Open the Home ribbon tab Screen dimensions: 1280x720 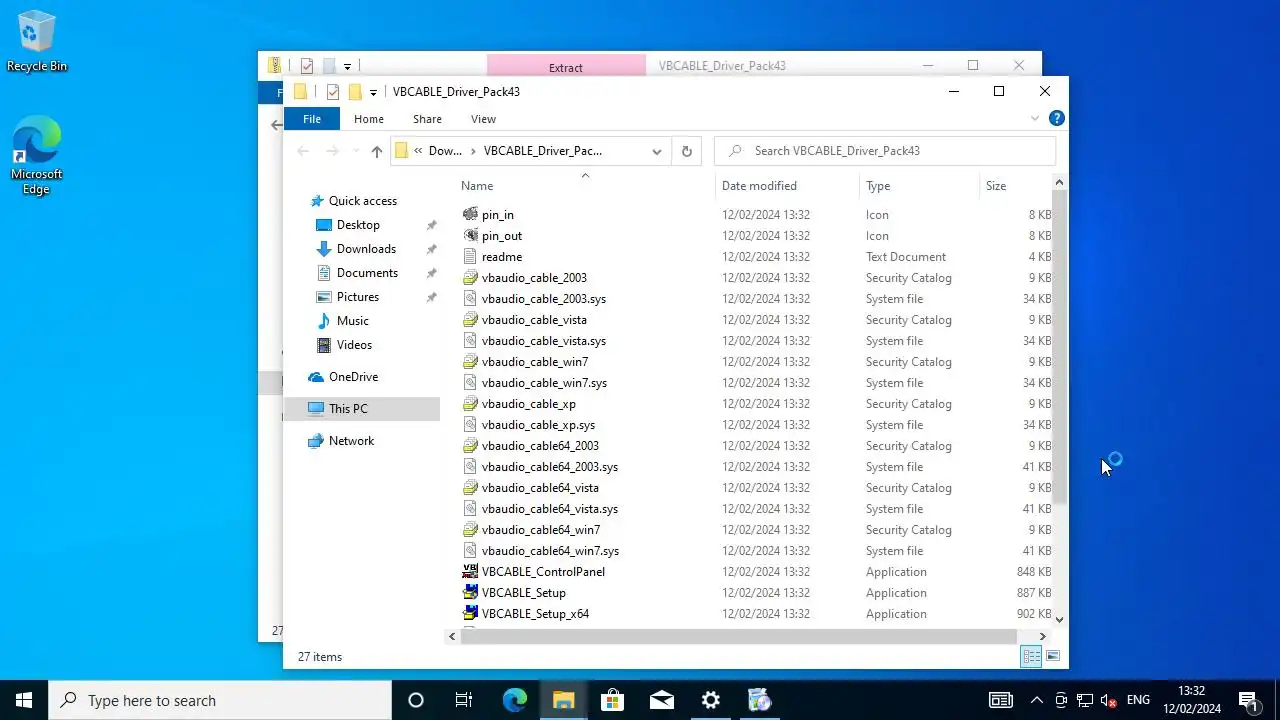[369, 119]
